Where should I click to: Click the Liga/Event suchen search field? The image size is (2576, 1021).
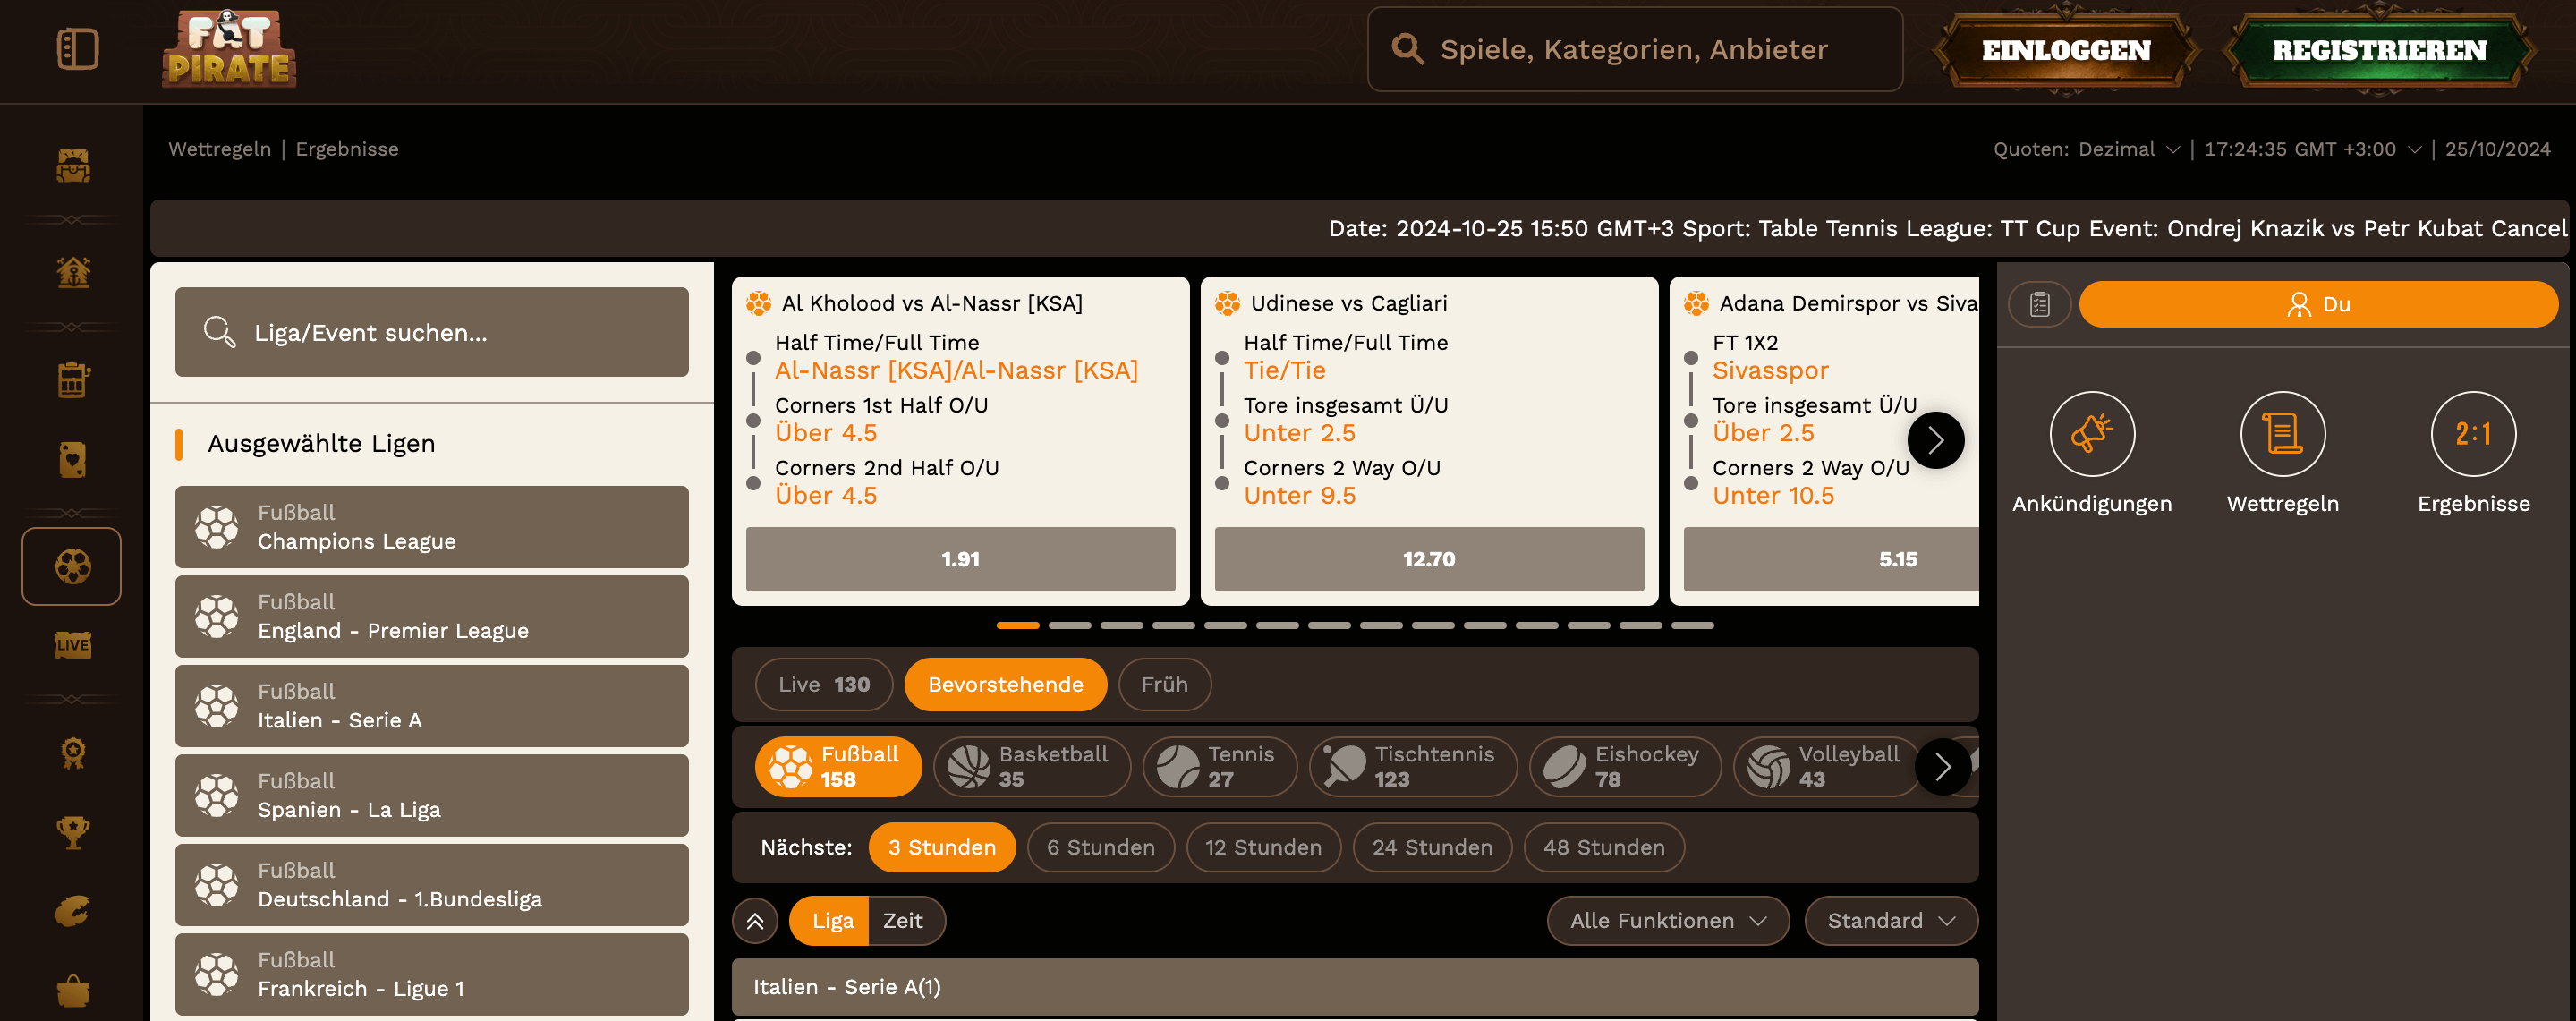click(x=431, y=333)
